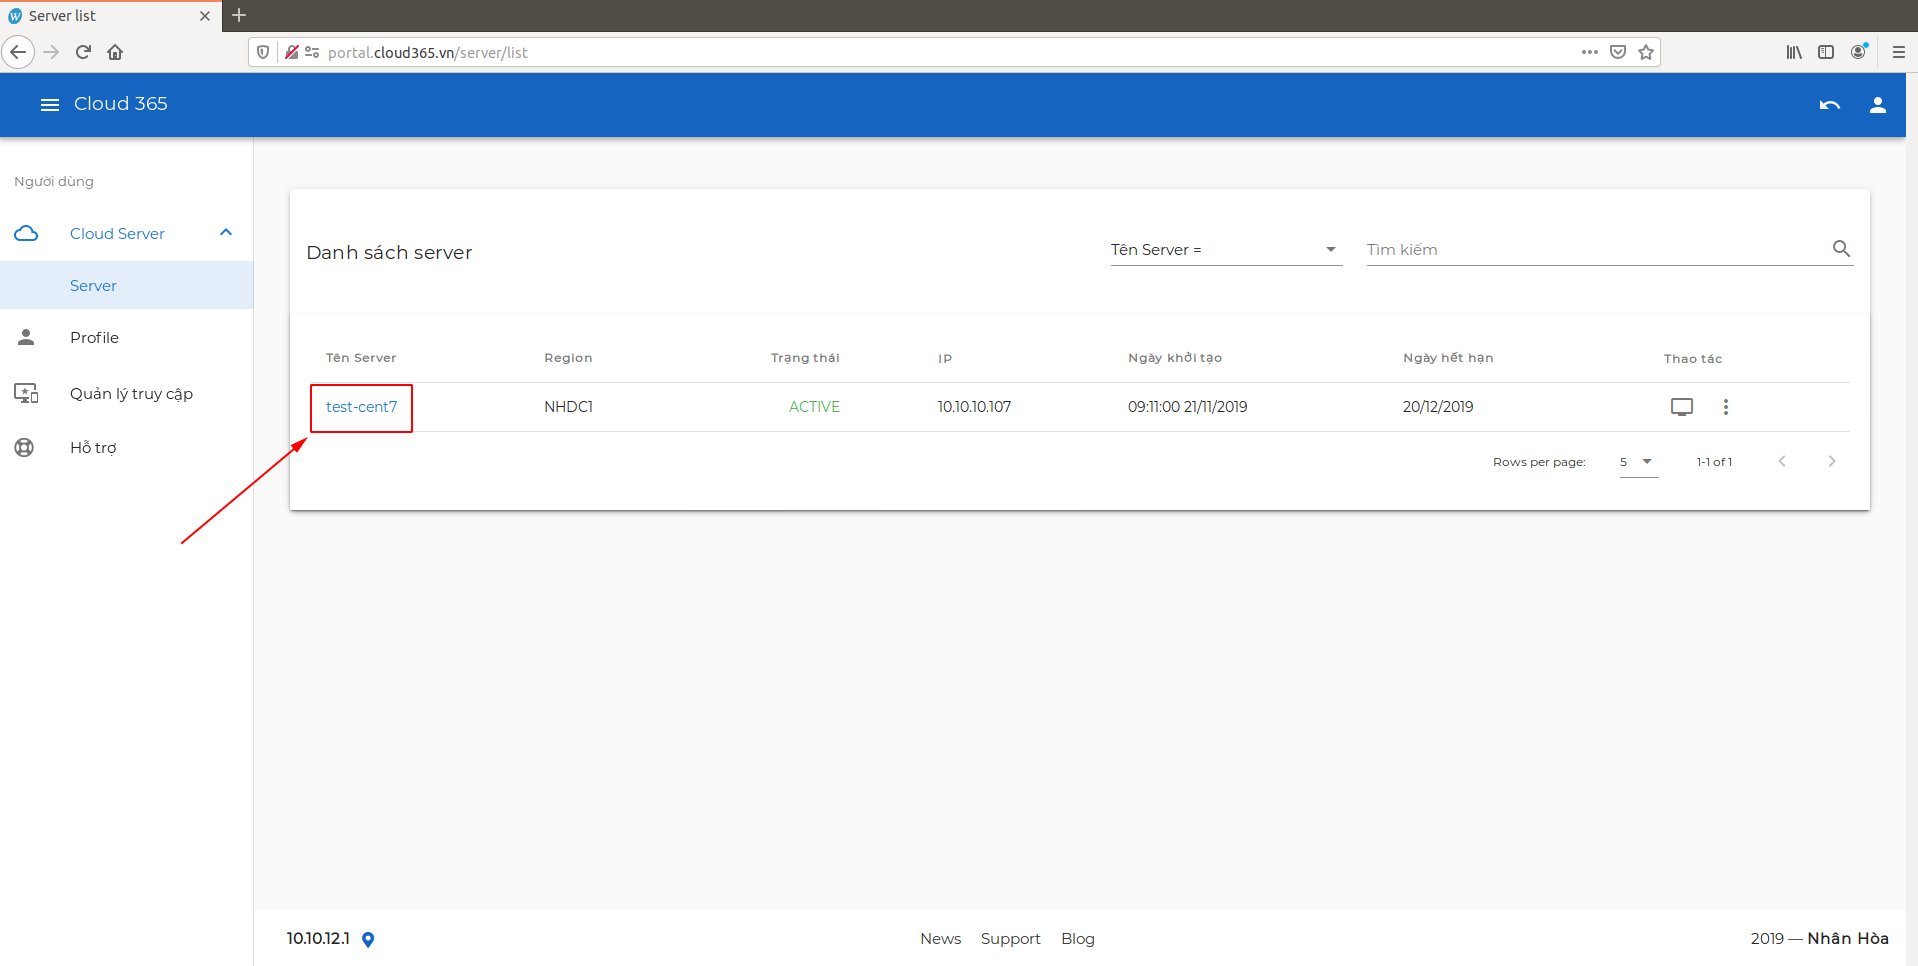
Task: Click the Support footer link
Action: tap(1010, 939)
